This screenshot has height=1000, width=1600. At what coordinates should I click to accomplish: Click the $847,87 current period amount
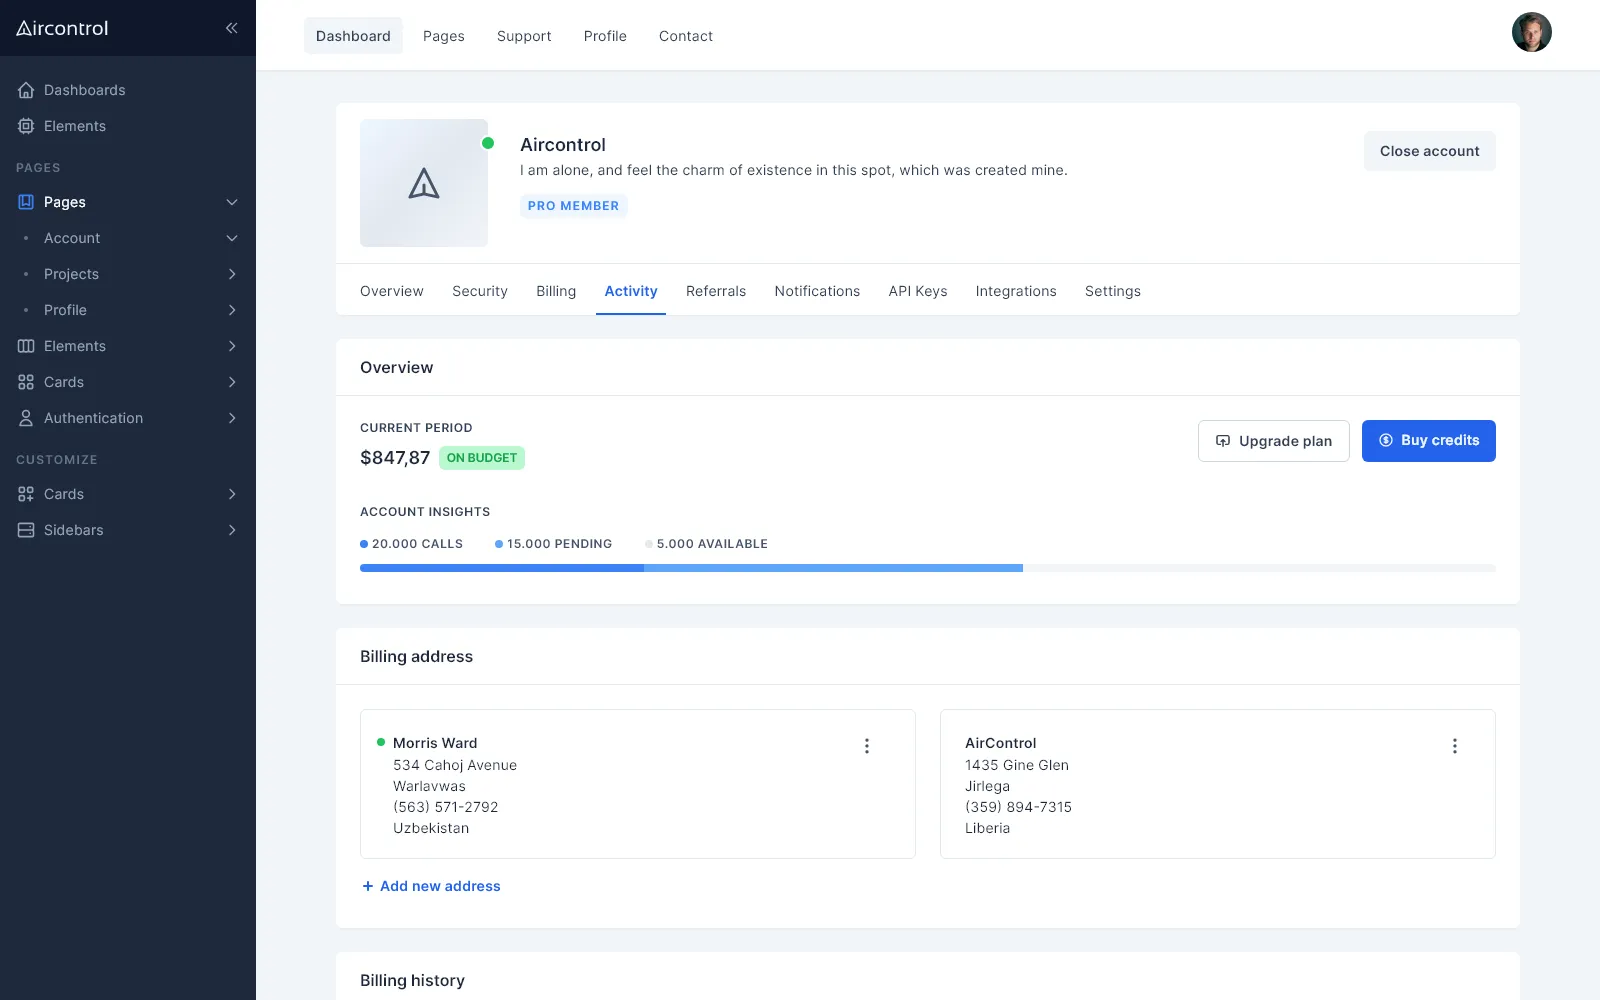395,458
